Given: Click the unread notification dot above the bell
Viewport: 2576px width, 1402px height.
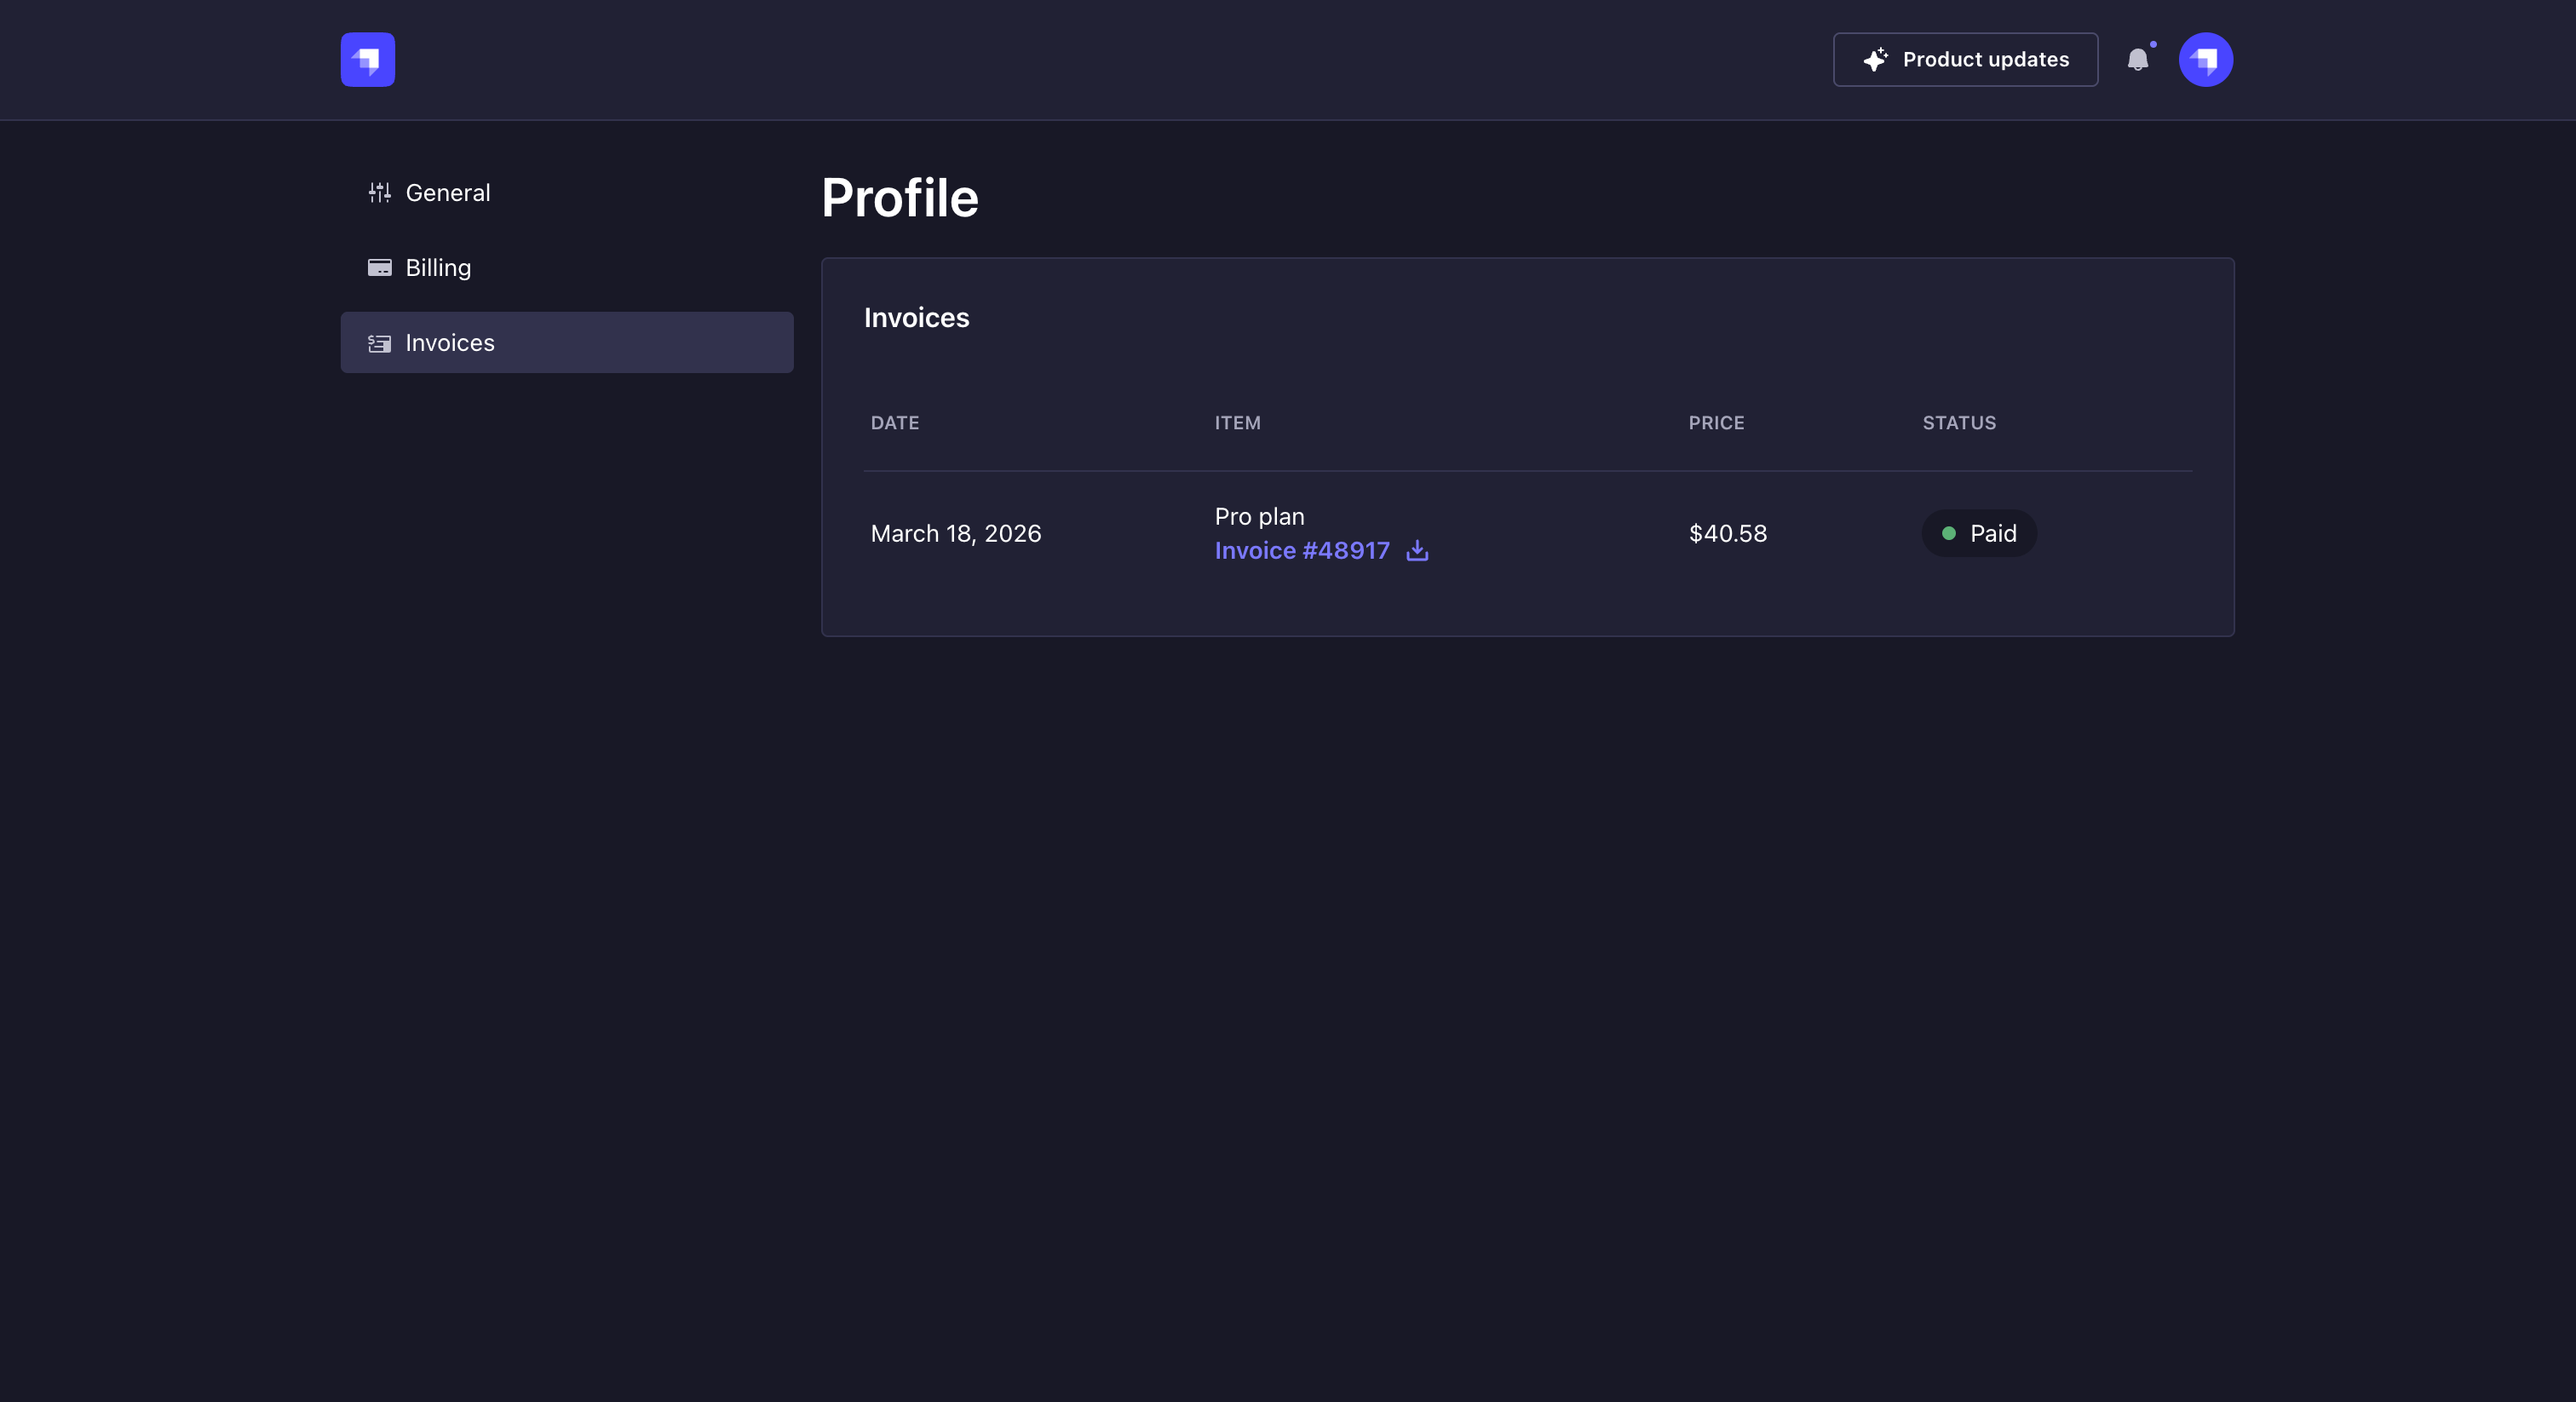Looking at the screenshot, I should [x=2153, y=44].
